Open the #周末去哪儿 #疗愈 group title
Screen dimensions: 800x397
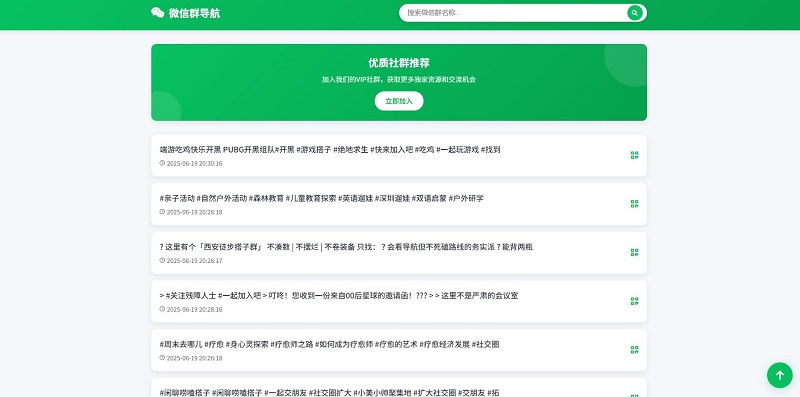[329, 344]
